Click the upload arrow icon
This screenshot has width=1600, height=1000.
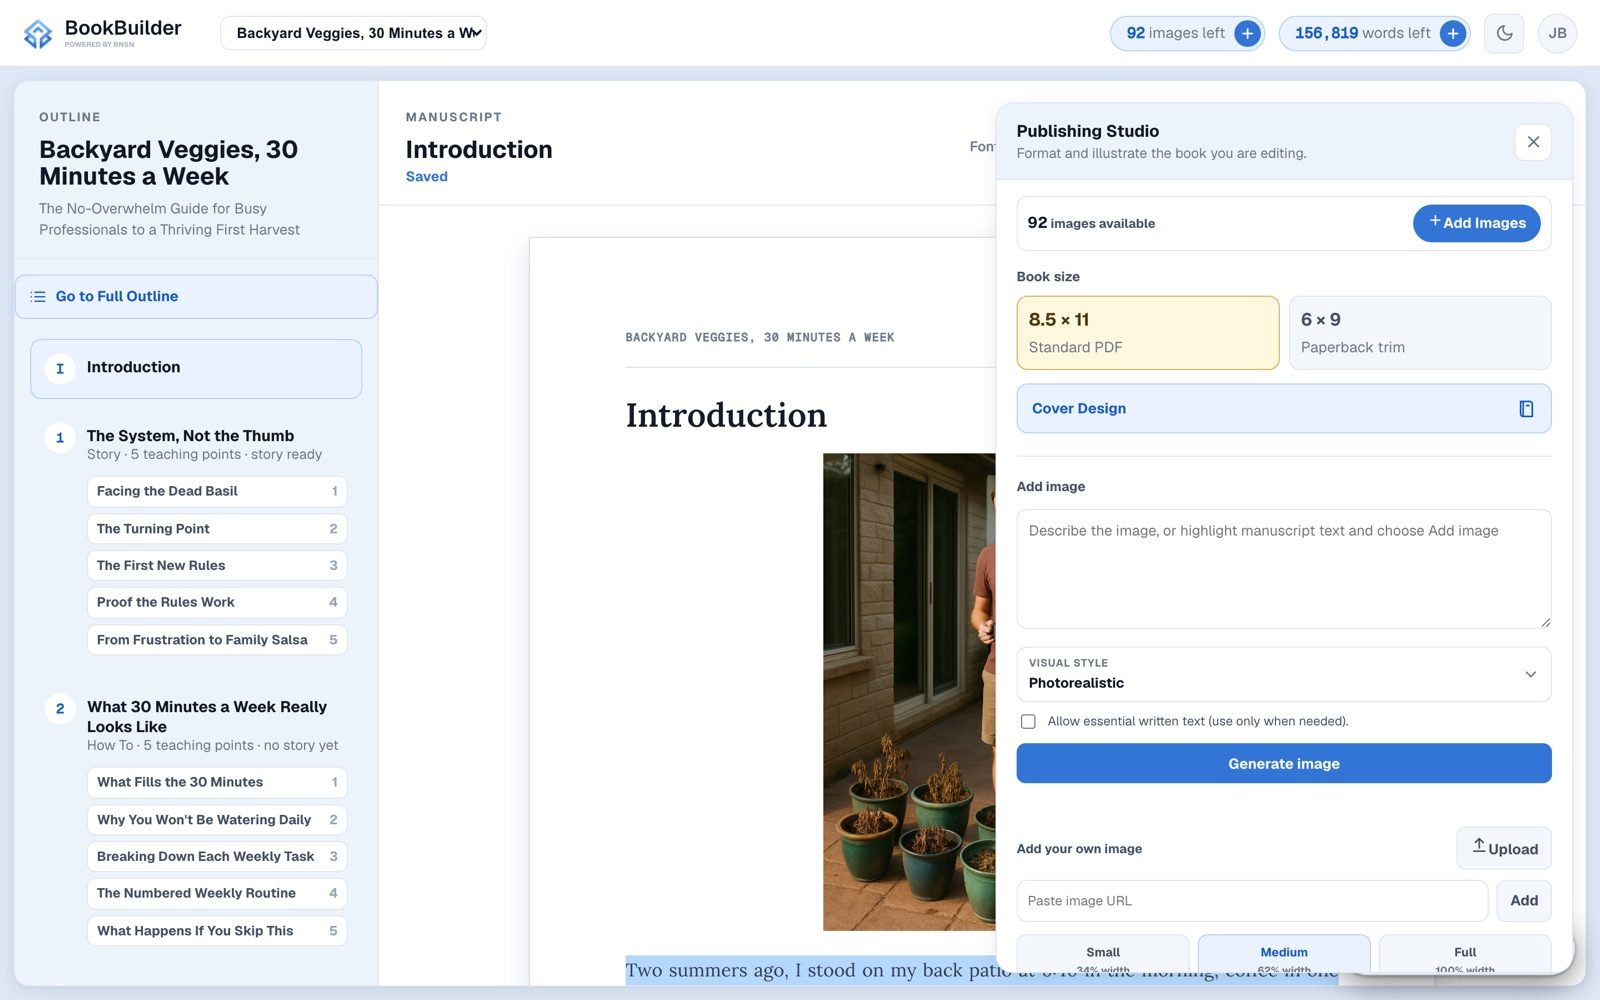1479,846
